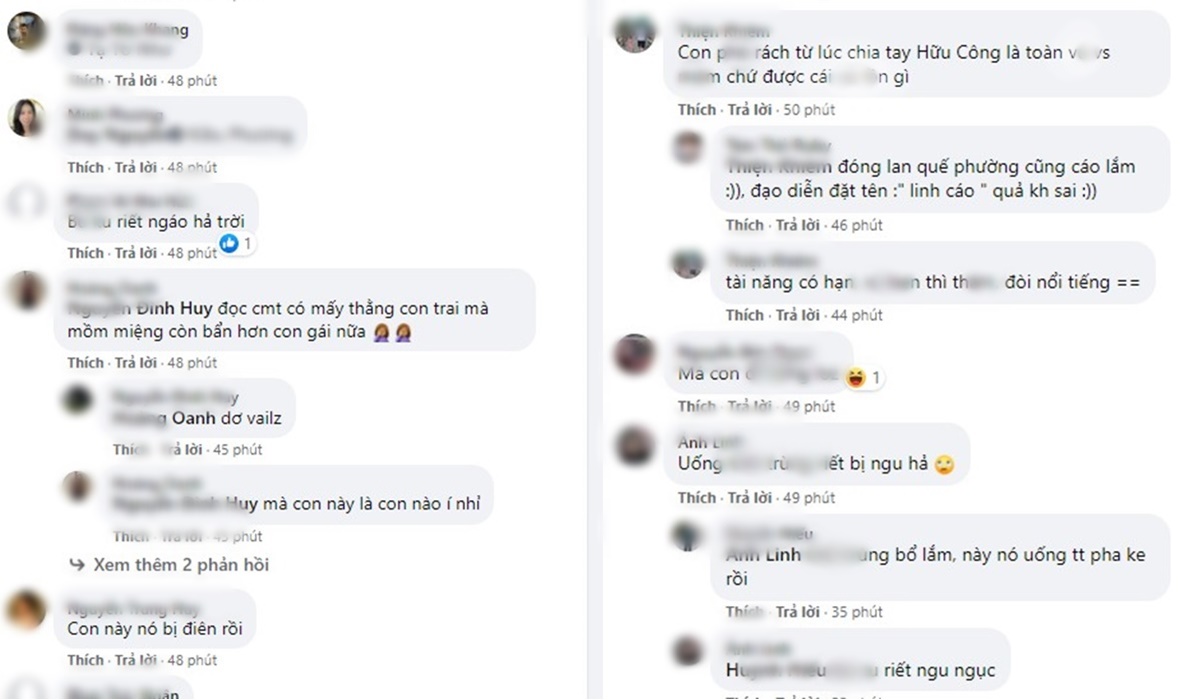Open the '50 phút' timestamp on Hữu Công comment
The width and height of the screenshot is (1200, 700).
tap(808, 110)
